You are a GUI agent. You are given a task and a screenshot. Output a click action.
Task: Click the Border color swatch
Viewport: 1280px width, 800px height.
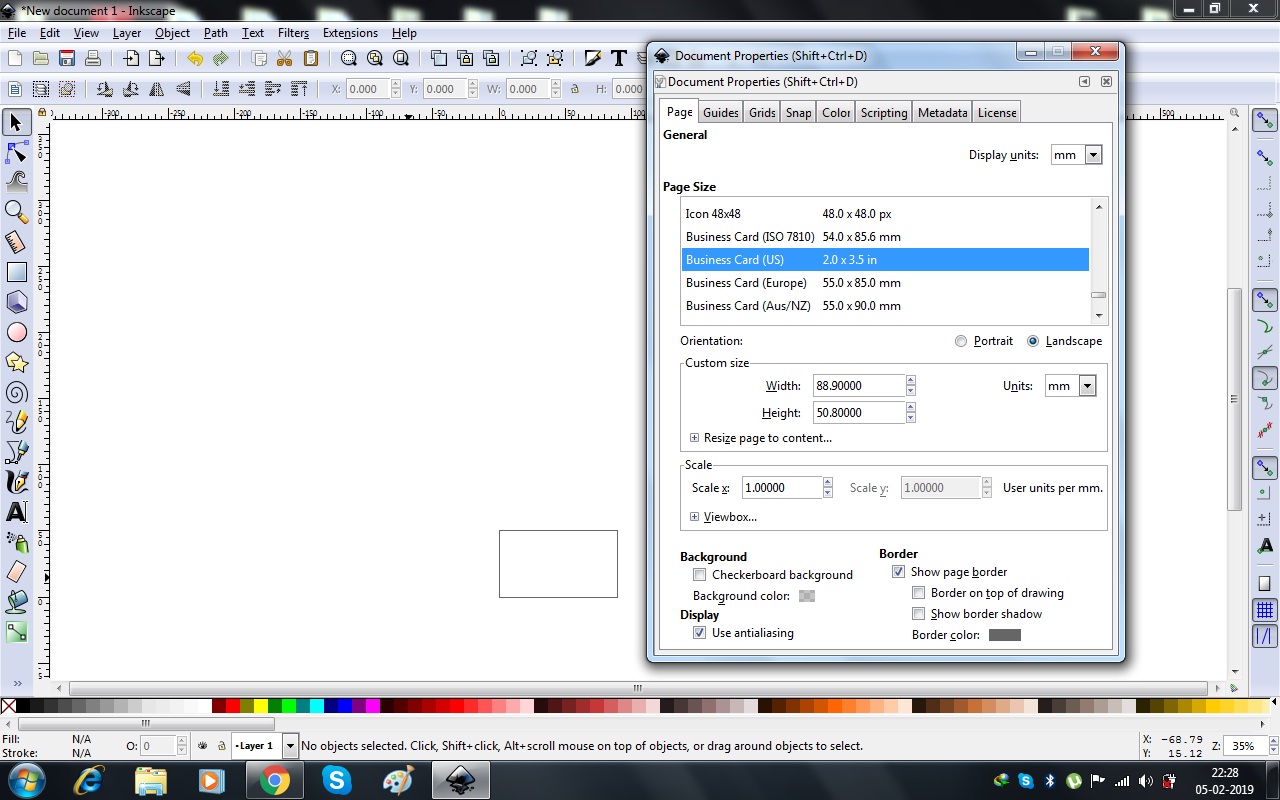click(x=1005, y=635)
